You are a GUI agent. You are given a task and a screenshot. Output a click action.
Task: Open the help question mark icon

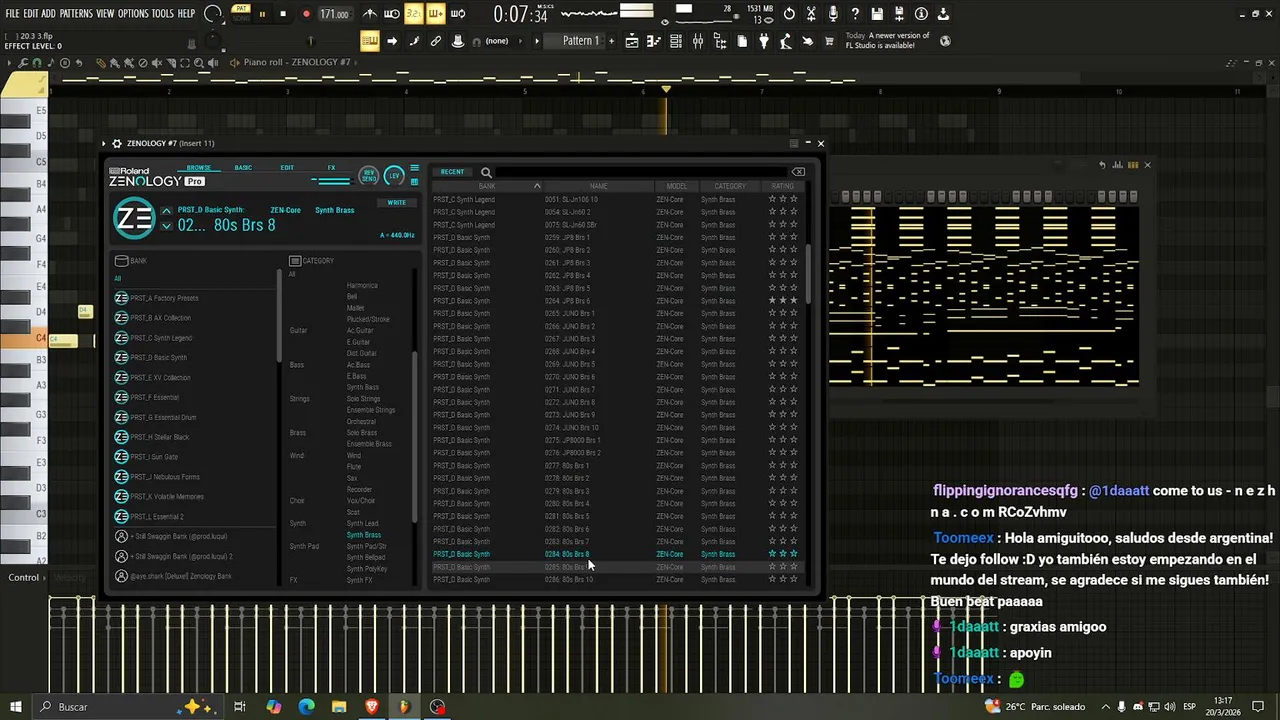(x=855, y=14)
